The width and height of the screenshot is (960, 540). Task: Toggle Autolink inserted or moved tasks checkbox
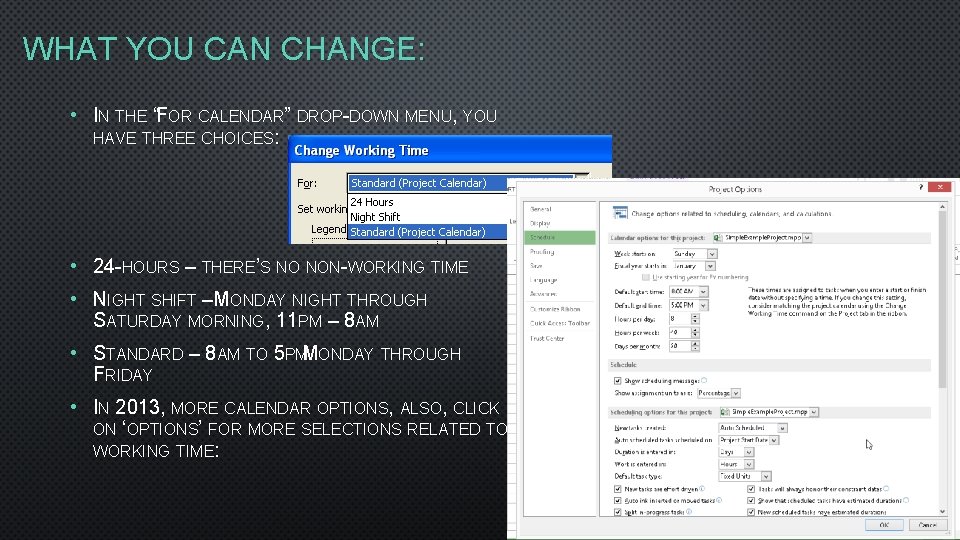click(617, 501)
